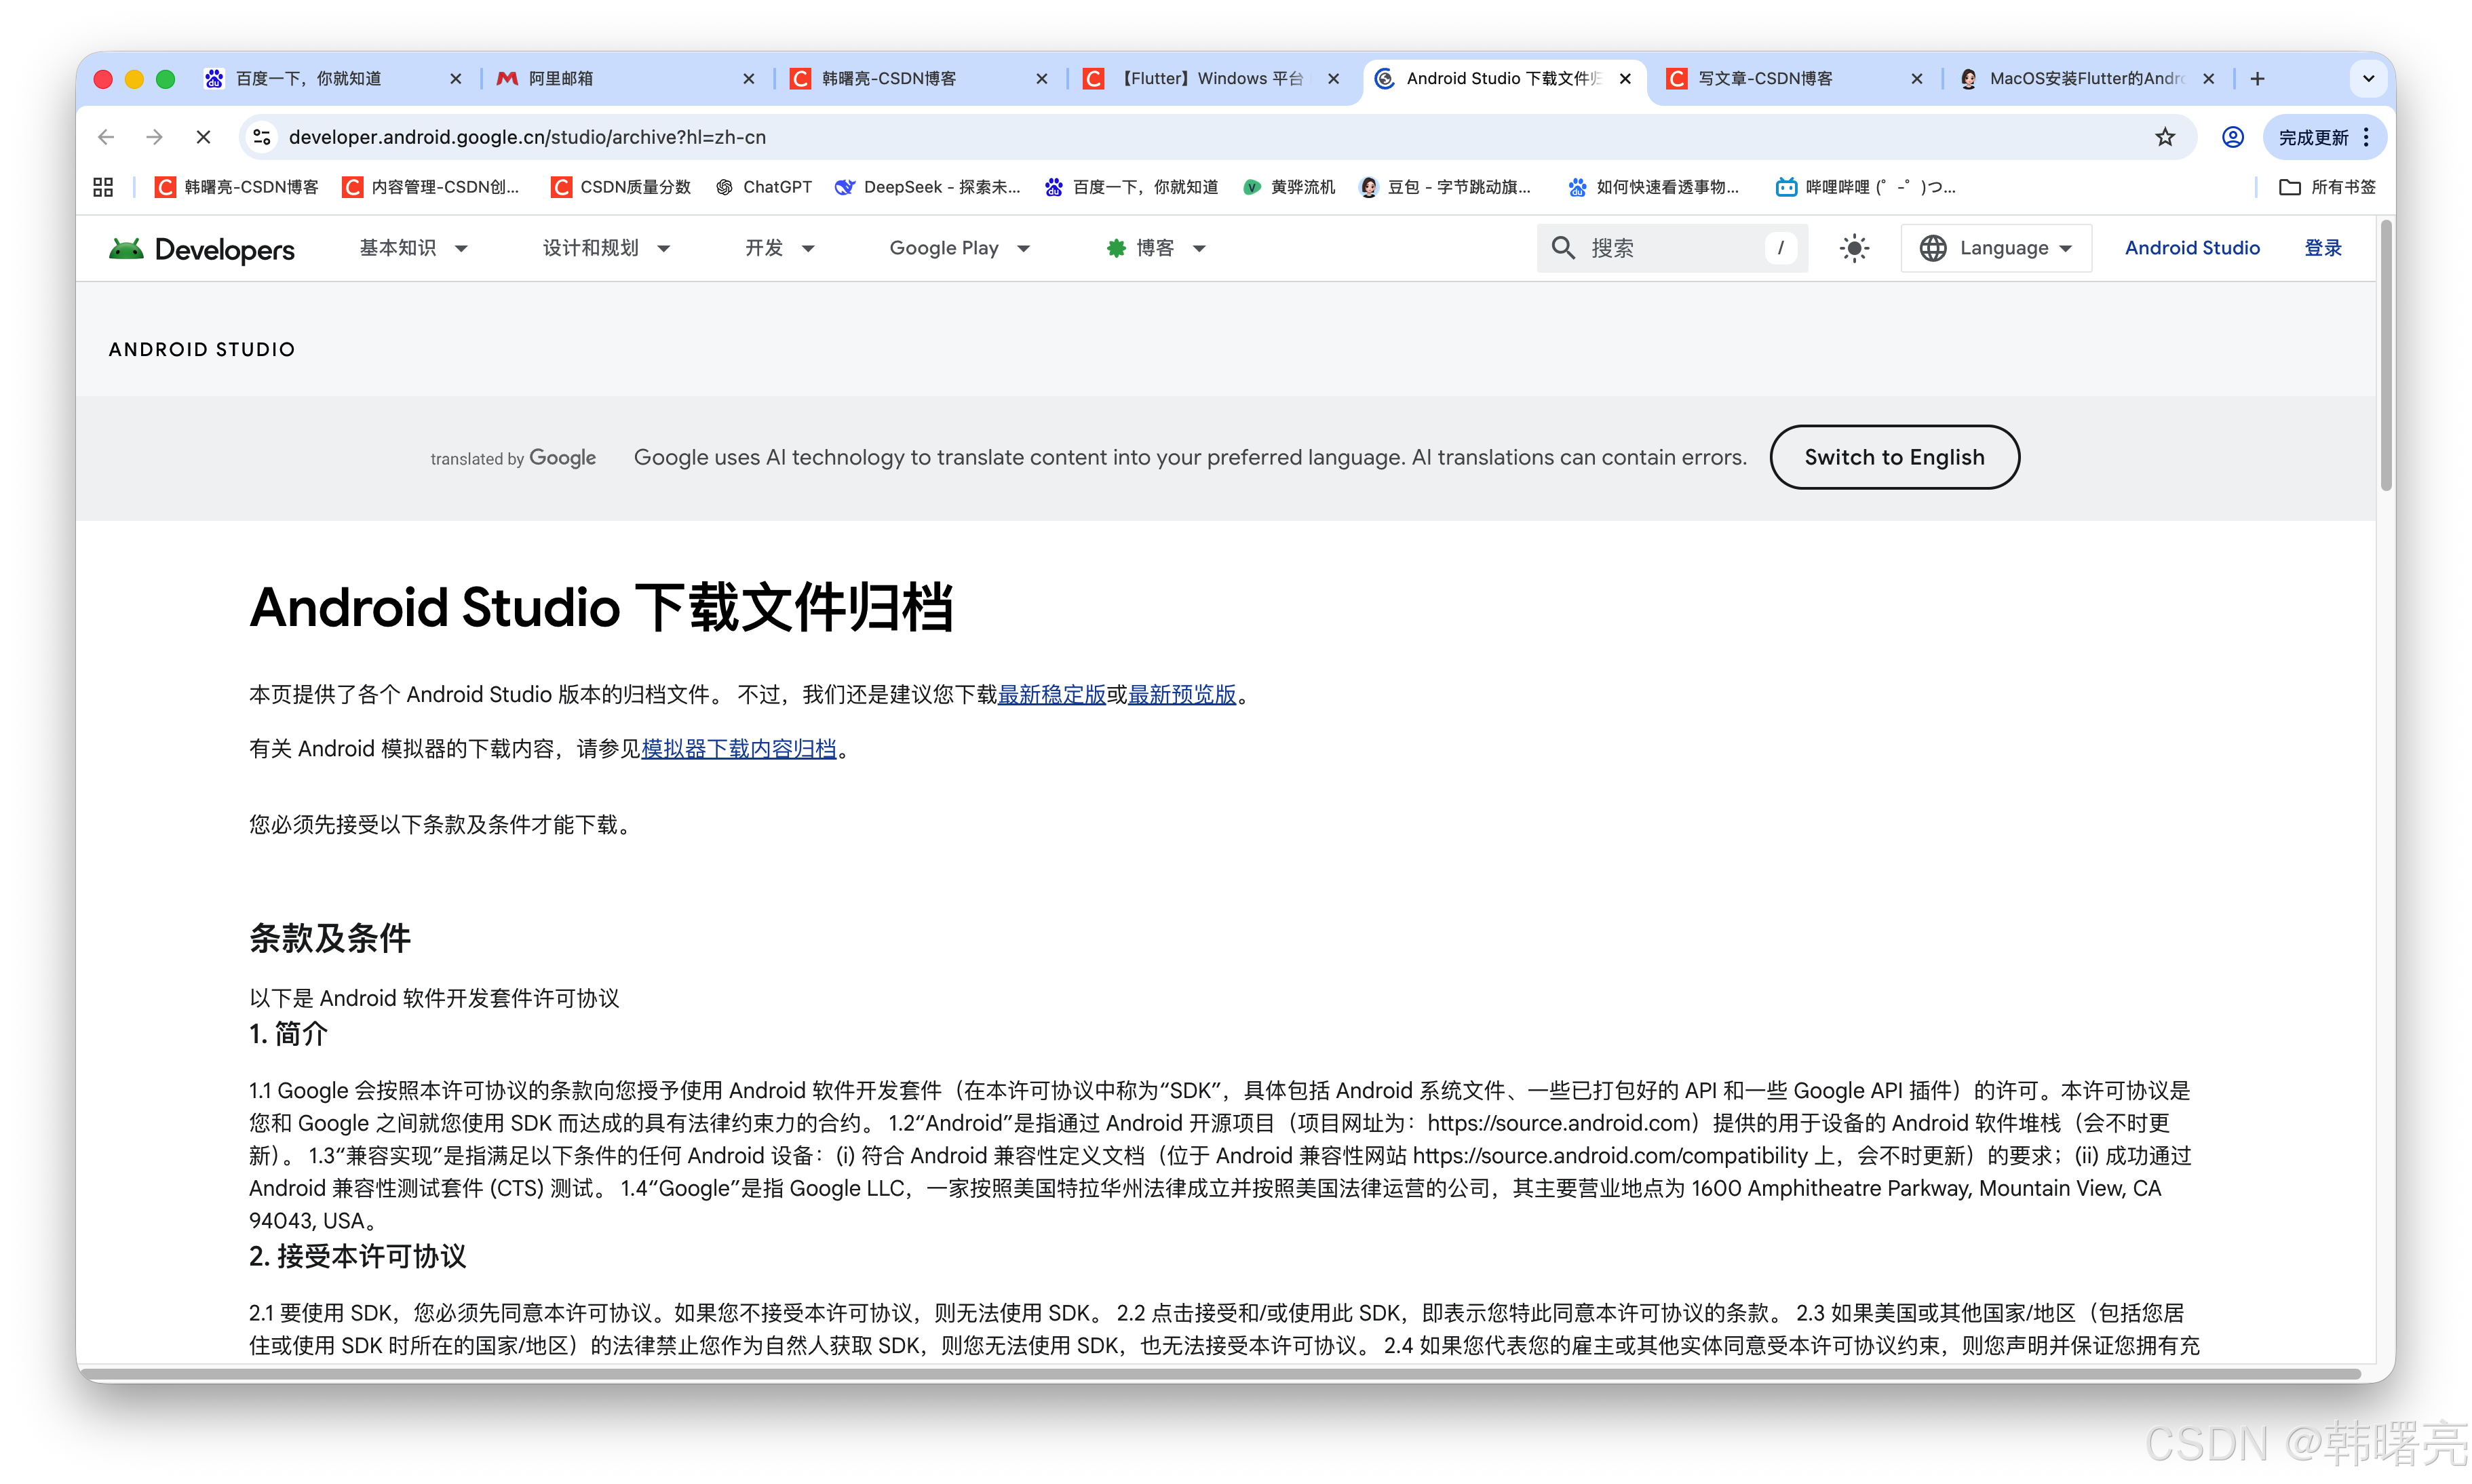Click the 登录 sign-in link

click(x=2323, y=248)
